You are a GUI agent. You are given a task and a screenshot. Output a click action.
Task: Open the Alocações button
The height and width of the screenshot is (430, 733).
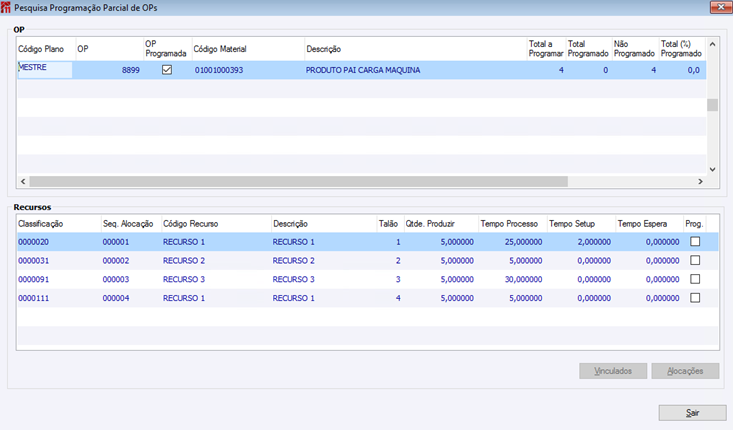(685, 371)
